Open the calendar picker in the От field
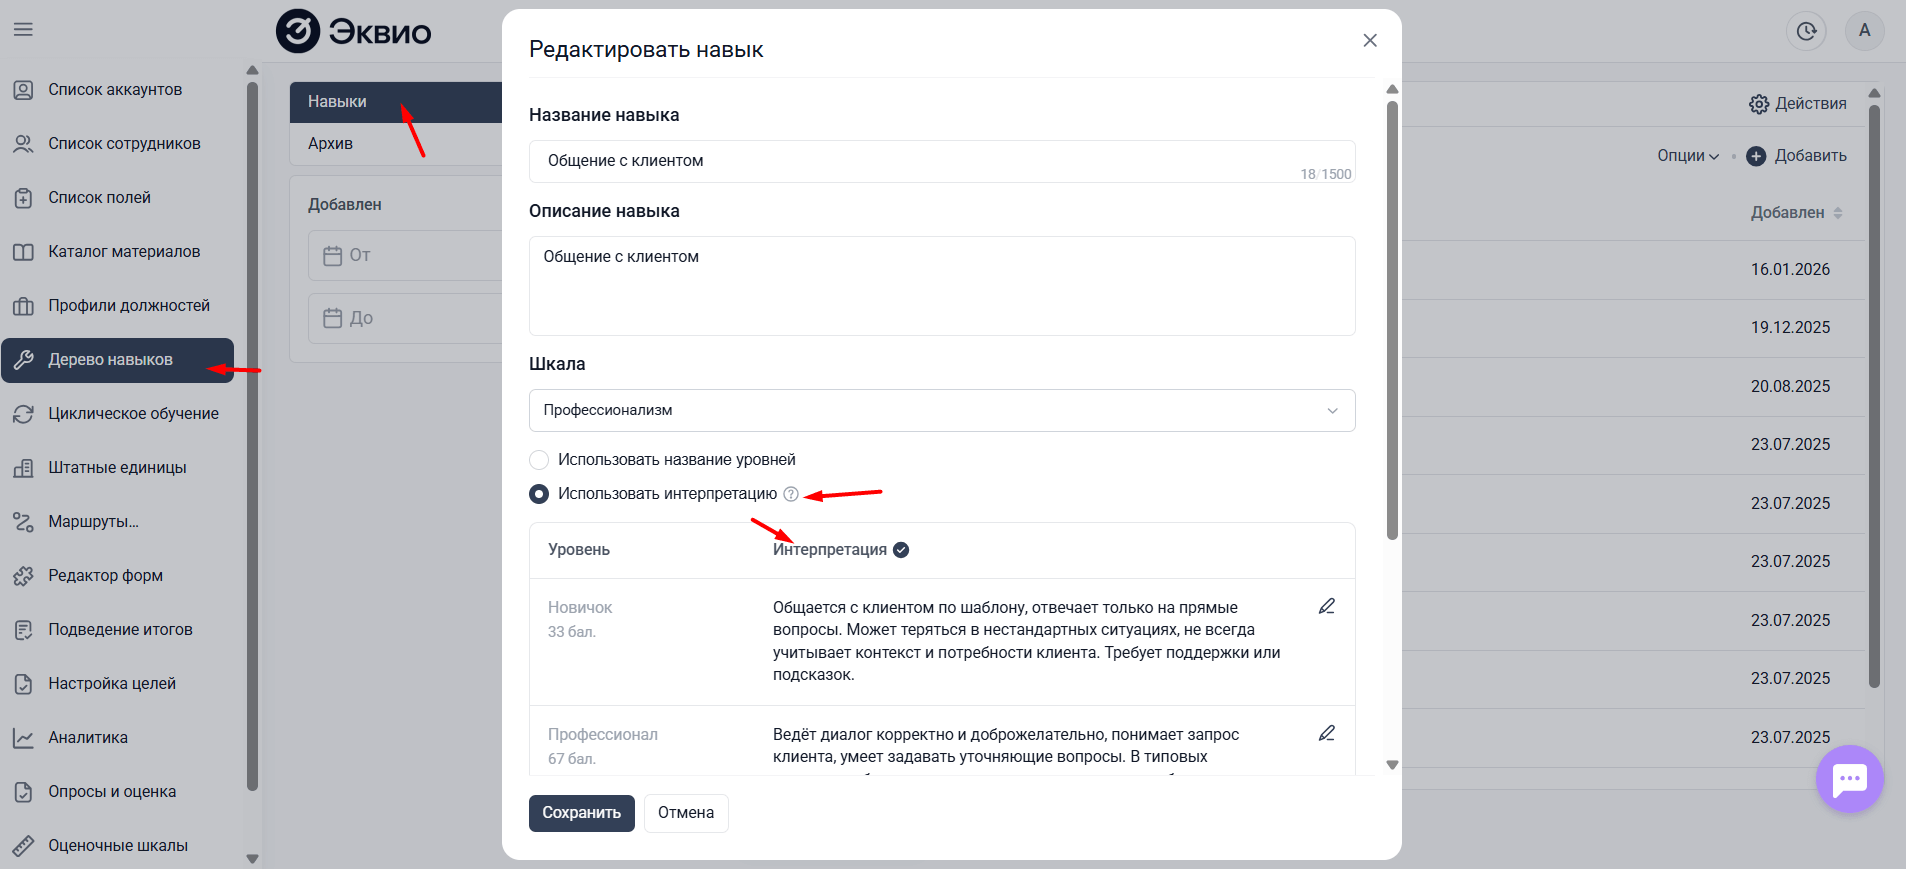The image size is (1906, 869). tap(335, 256)
